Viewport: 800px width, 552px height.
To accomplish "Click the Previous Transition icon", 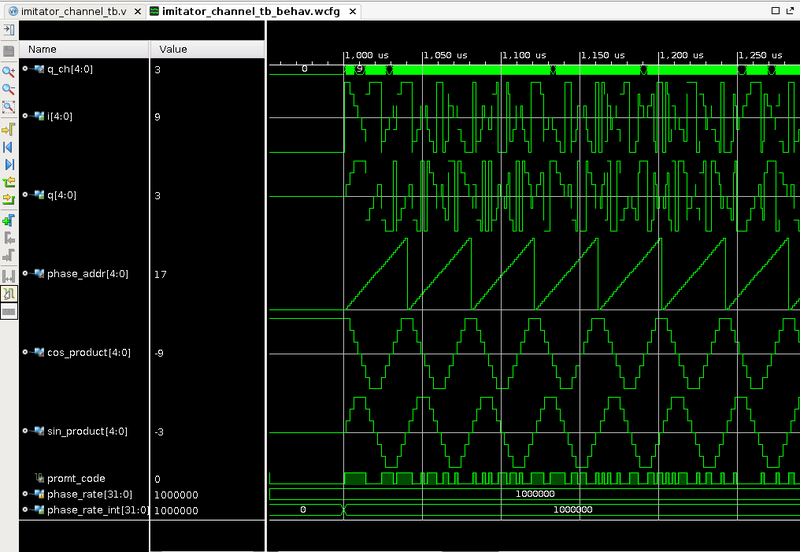I will (x=9, y=182).
